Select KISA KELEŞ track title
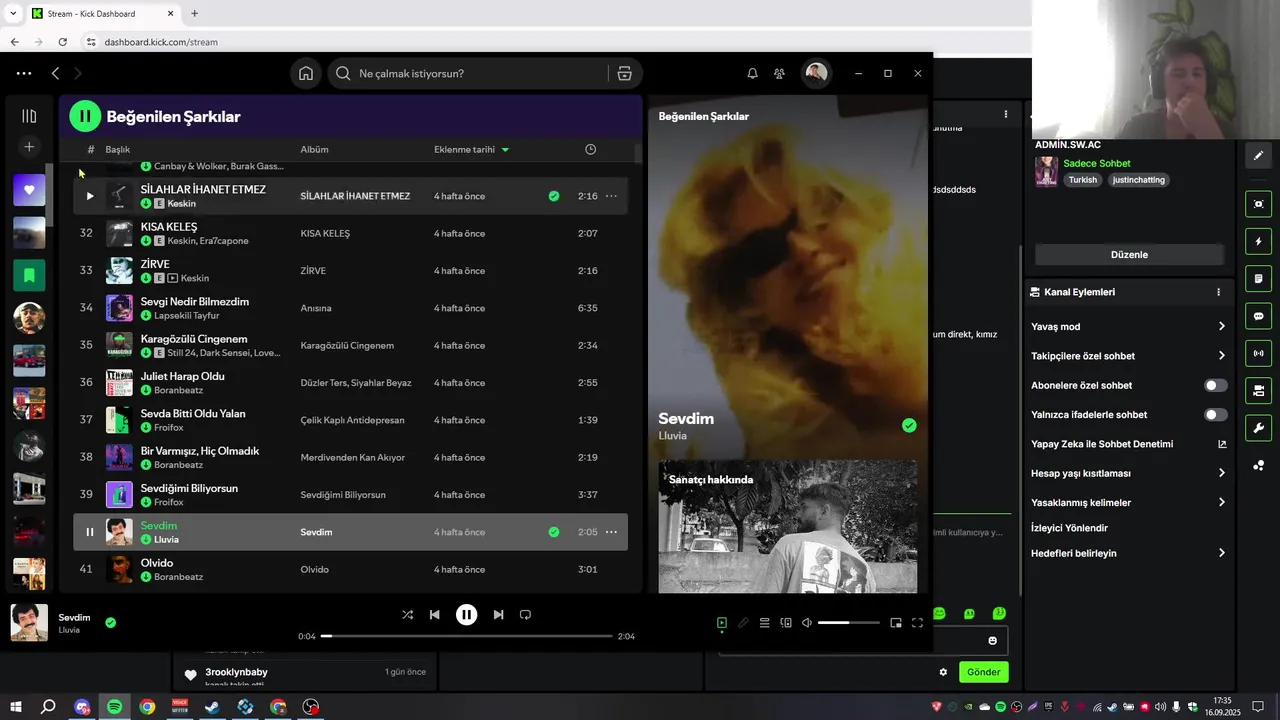Screen dimensions: 1280x720 [x=169, y=227]
